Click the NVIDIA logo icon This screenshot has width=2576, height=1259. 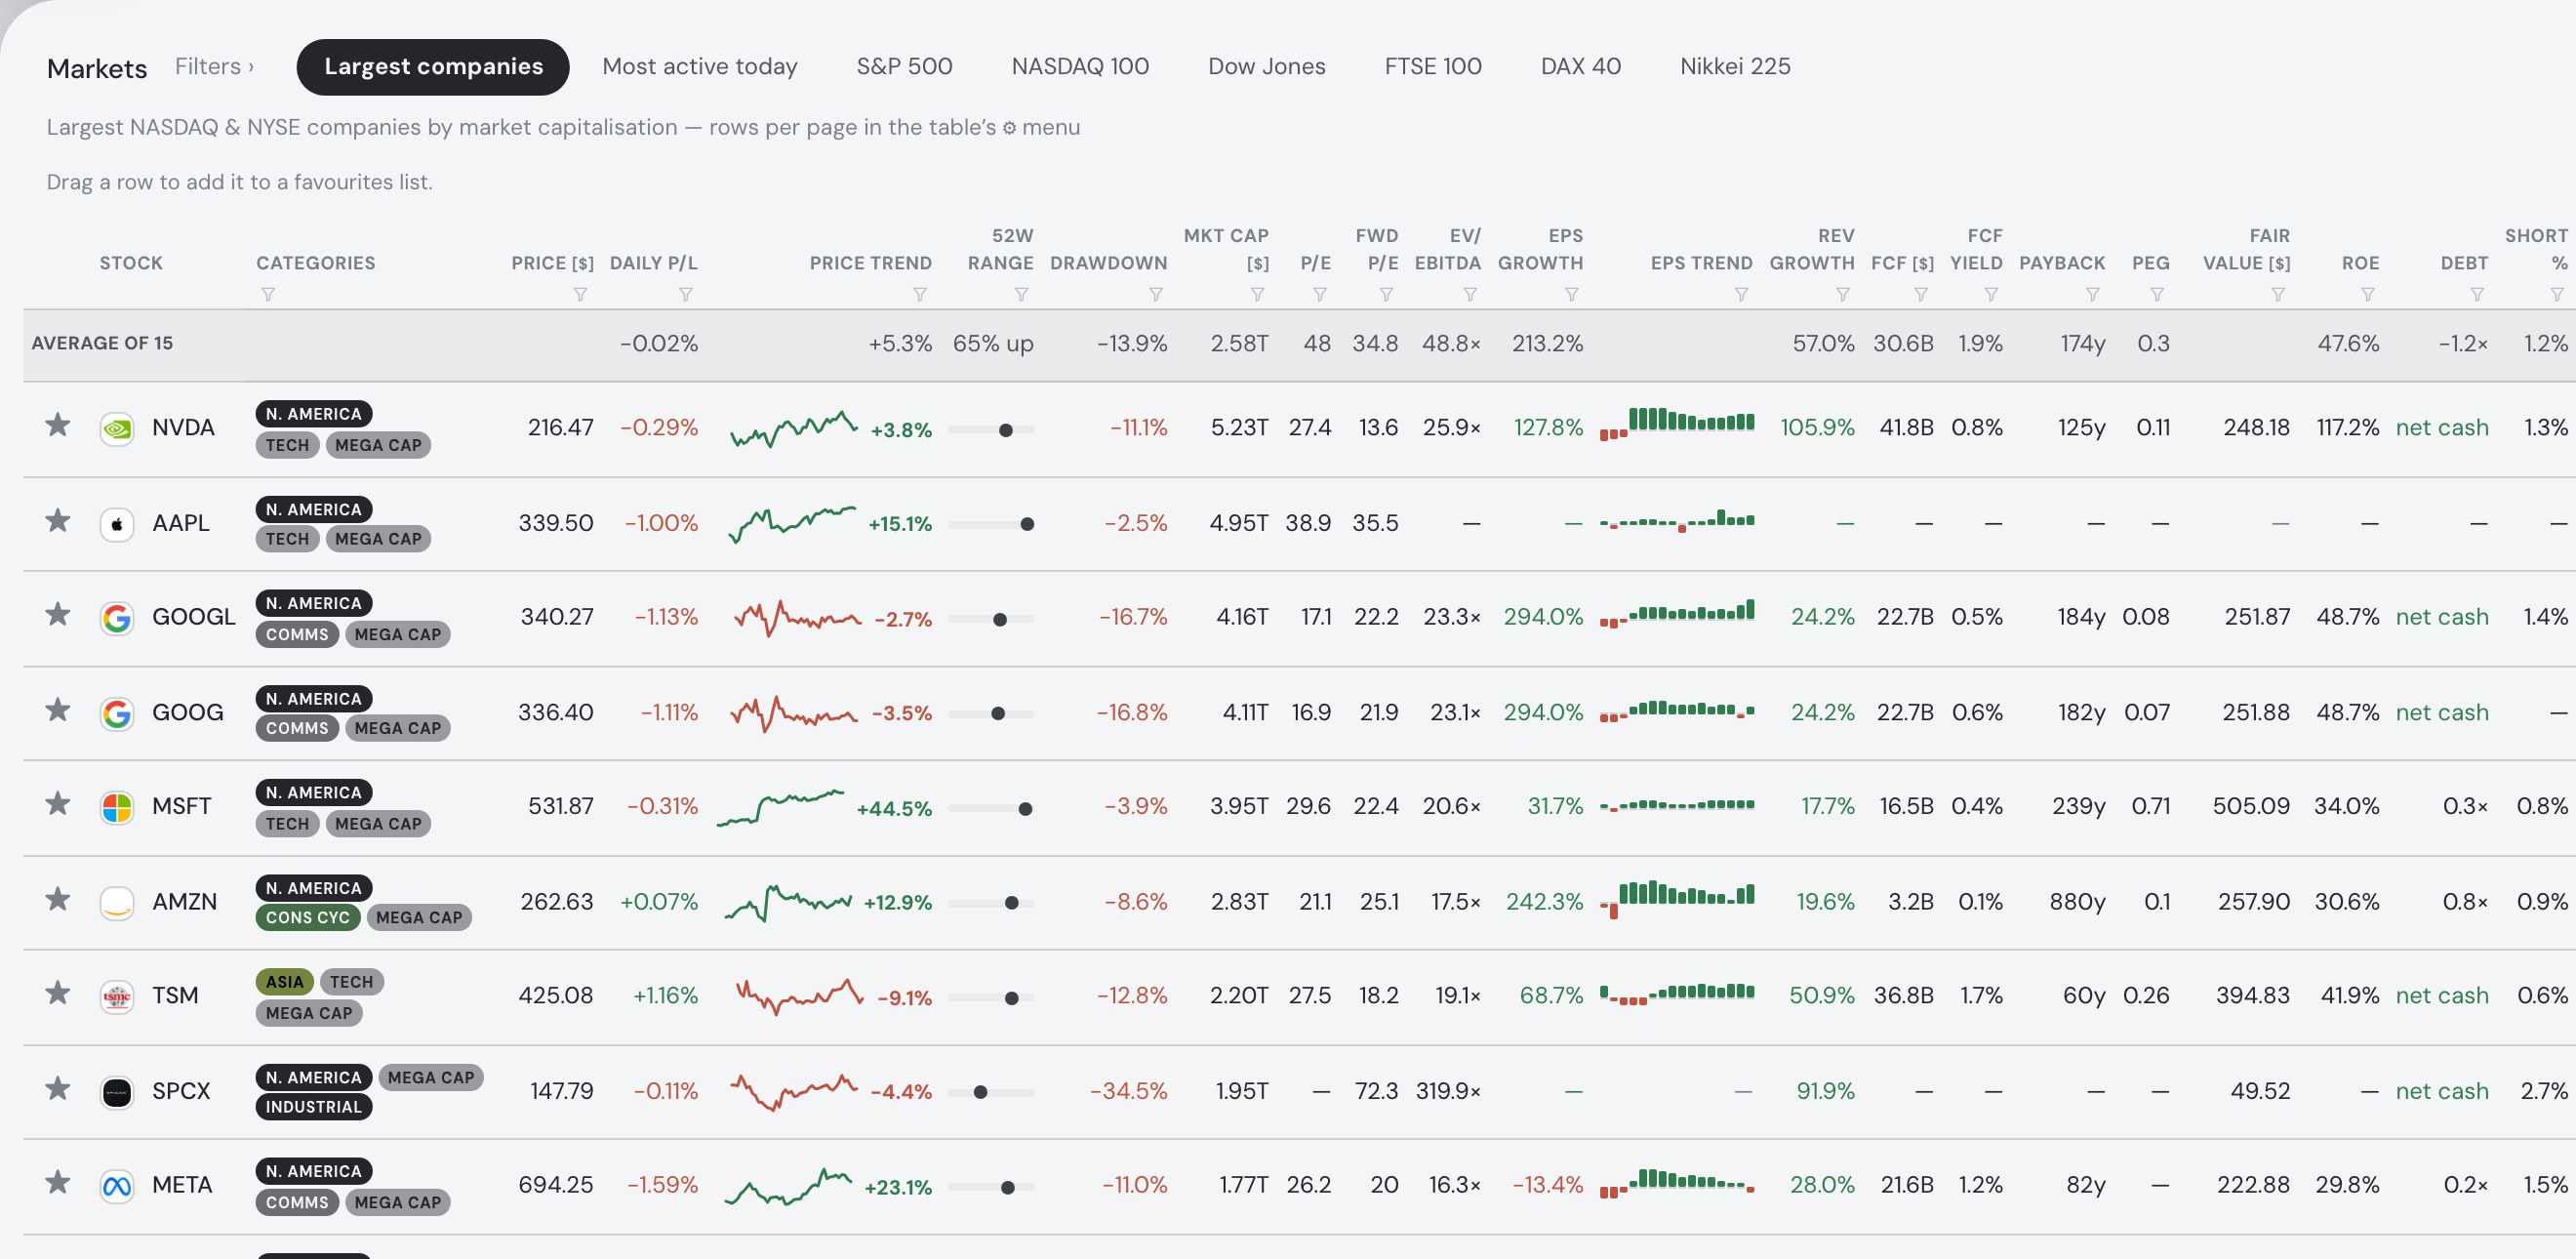pyautogui.click(x=117, y=429)
